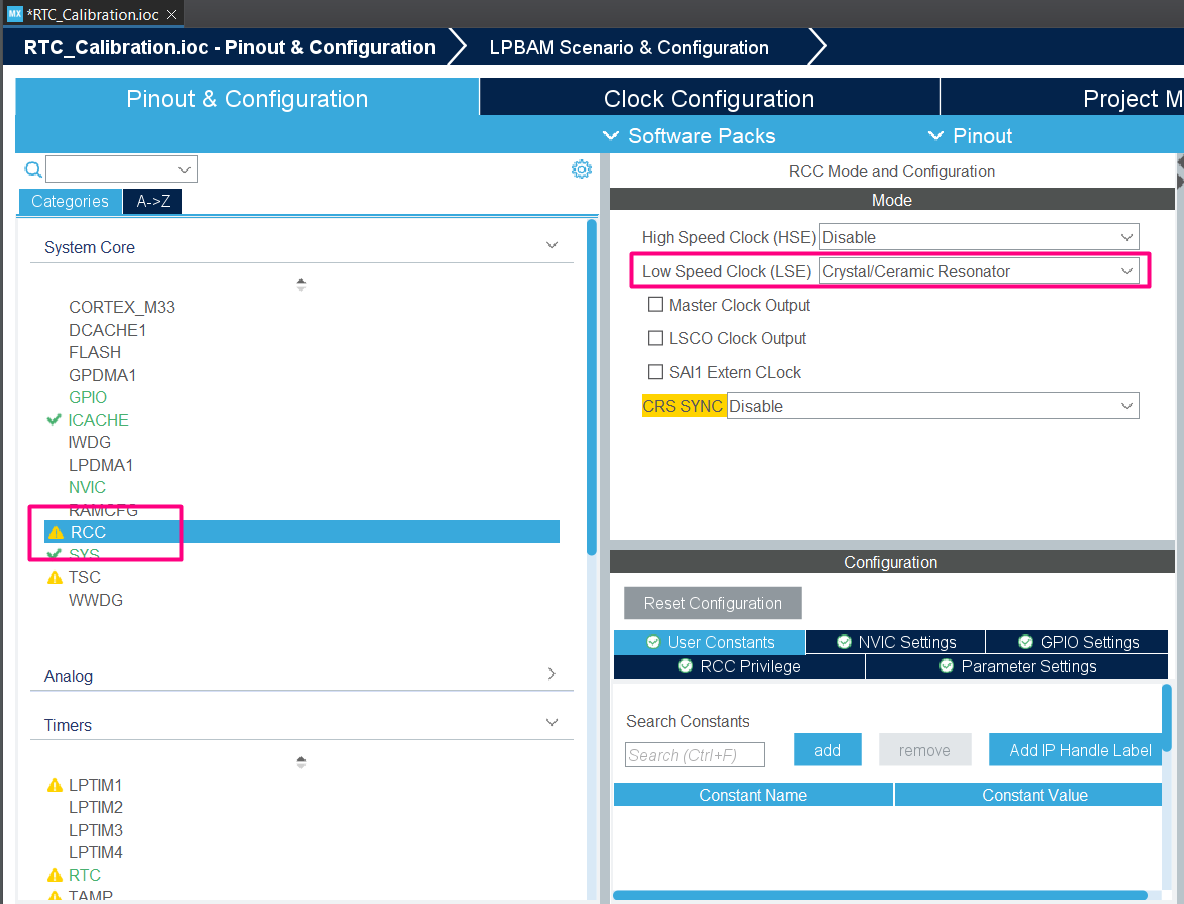The width and height of the screenshot is (1184, 904).
Task: Select the A->Z sorting tab
Action: [x=152, y=201]
